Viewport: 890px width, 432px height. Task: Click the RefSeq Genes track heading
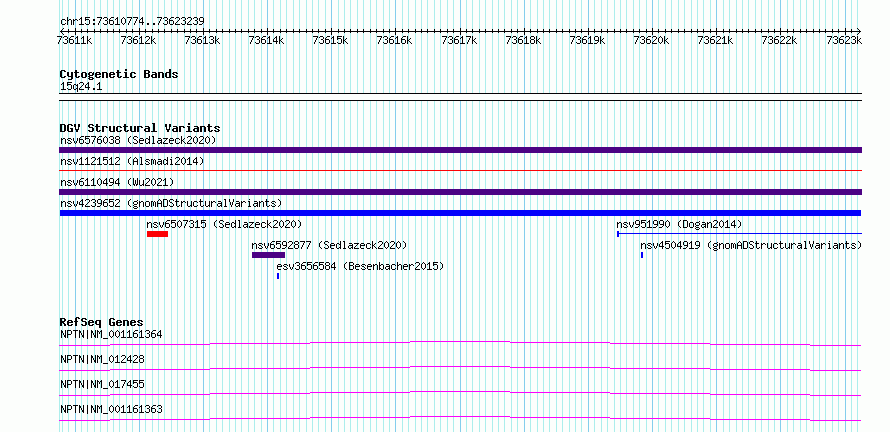102,322
